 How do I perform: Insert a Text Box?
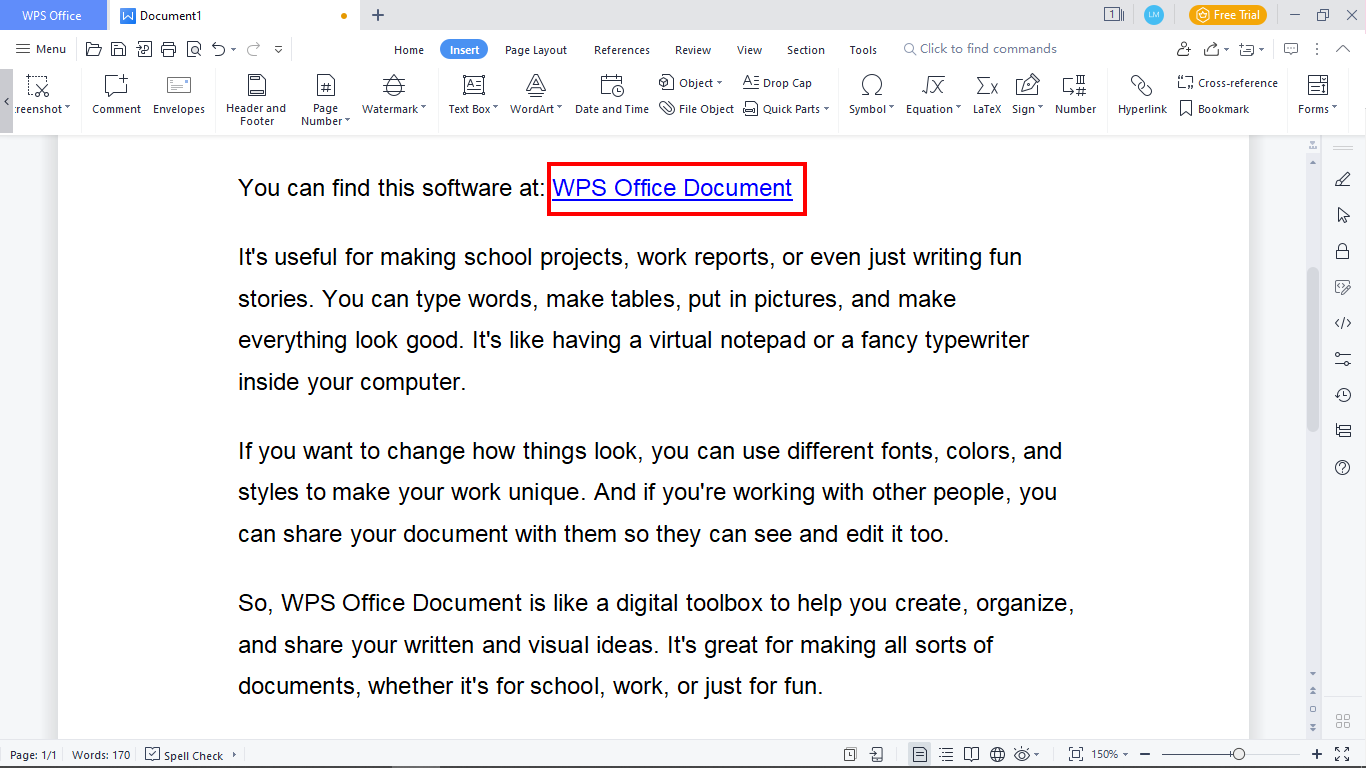coord(470,95)
